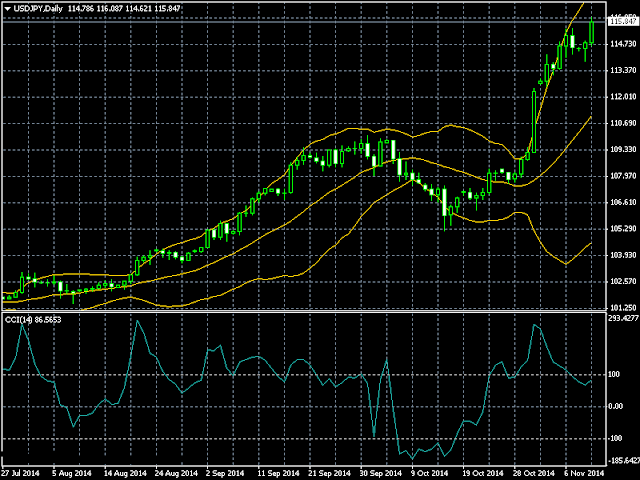Click the 102.570 price level label
The width and height of the screenshot is (640, 480).
(623, 282)
